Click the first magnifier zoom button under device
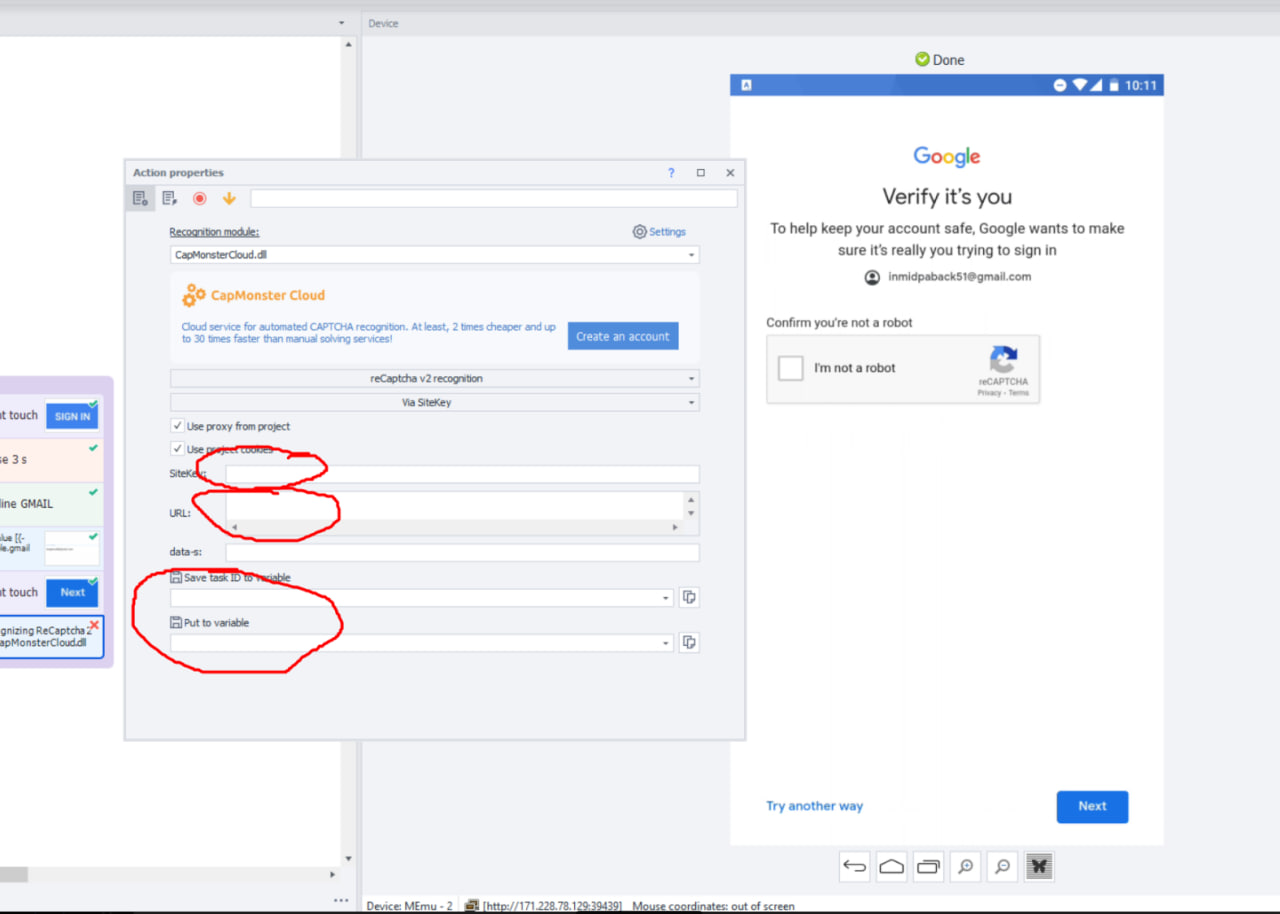Image resolution: width=1280 pixels, height=914 pixels. pos(965,867)
